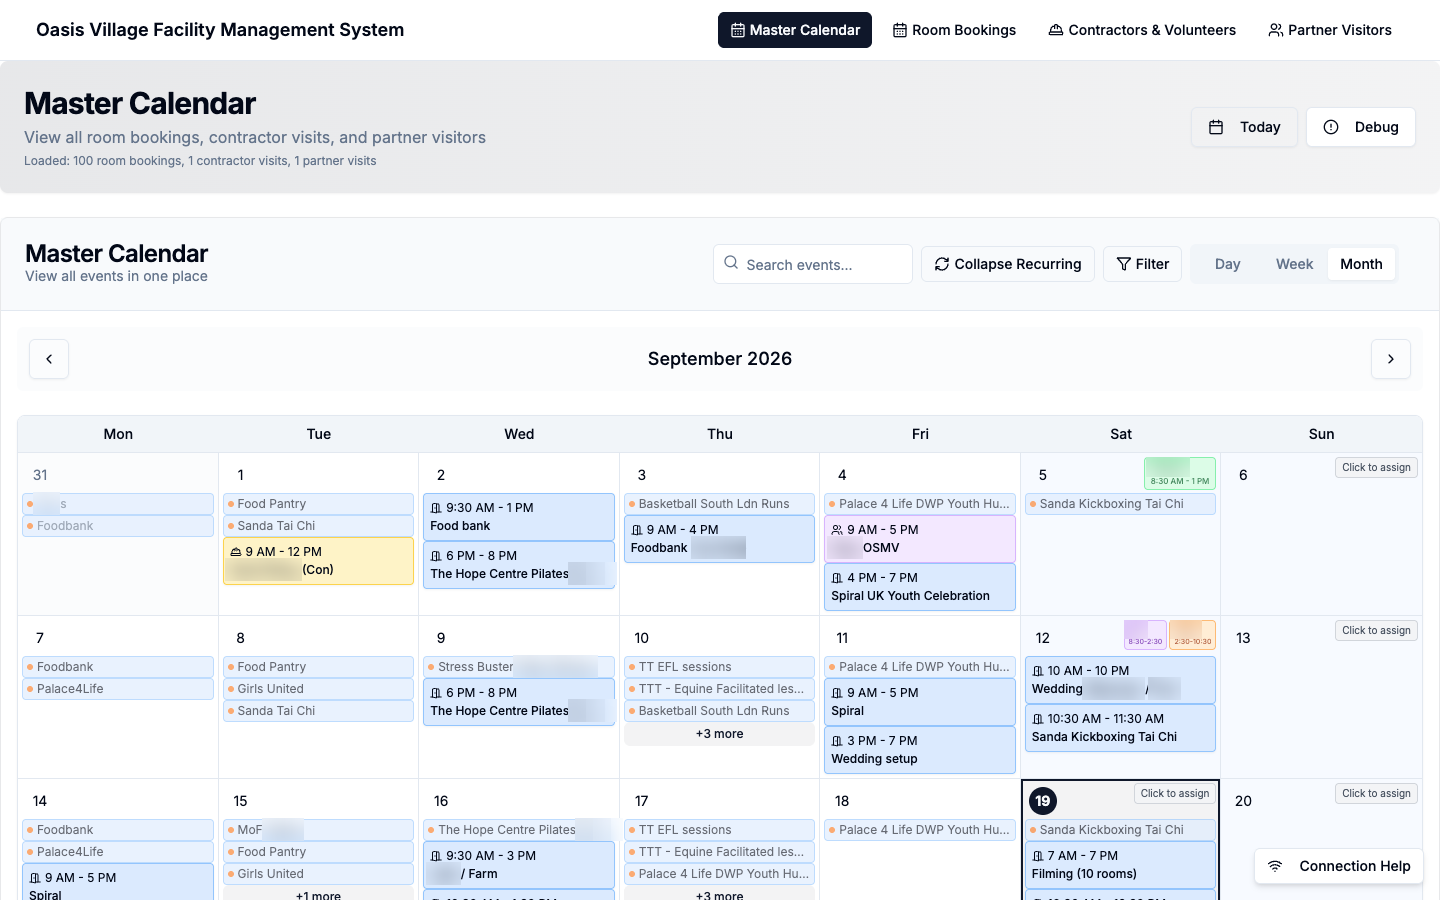The width and height of the screenshot is (1440, 900).
Task: Click 'Click to assign' on Saturday 19
Action: (x=1175, y=793)
